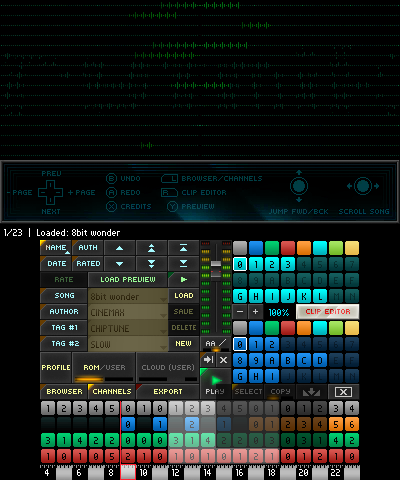Screen dimensions: 400x480
Task: Pick the red color swatch in top row
Action: (x=288, y=248)
